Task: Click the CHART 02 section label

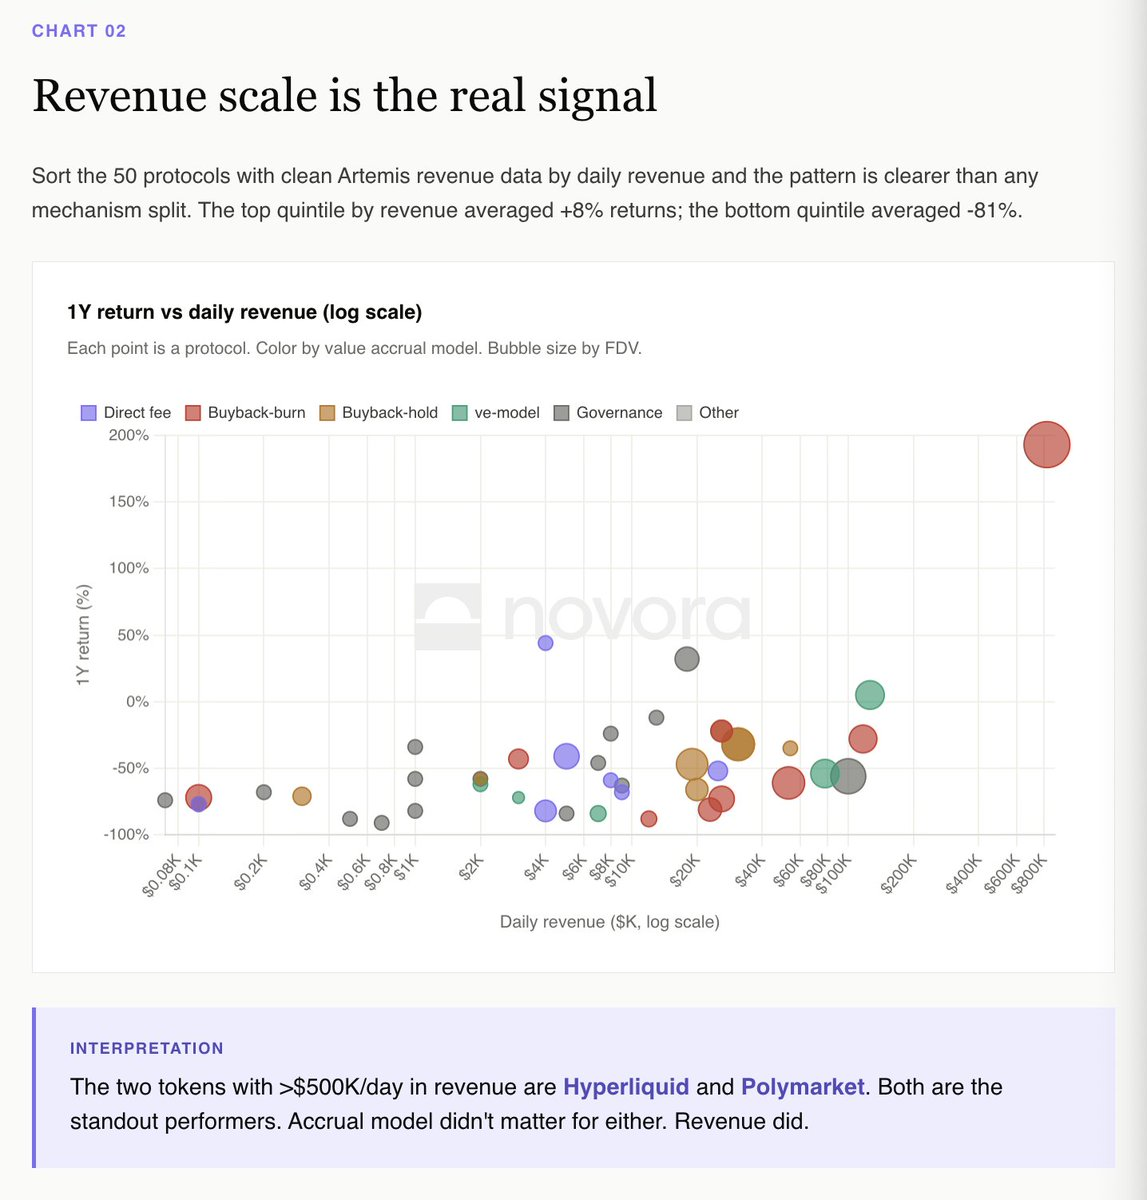Action: coord(79,31)
